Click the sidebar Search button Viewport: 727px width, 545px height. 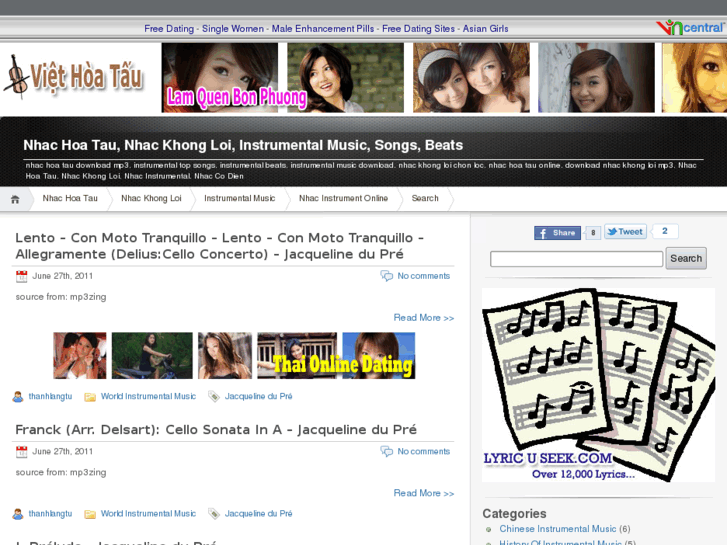686,258
